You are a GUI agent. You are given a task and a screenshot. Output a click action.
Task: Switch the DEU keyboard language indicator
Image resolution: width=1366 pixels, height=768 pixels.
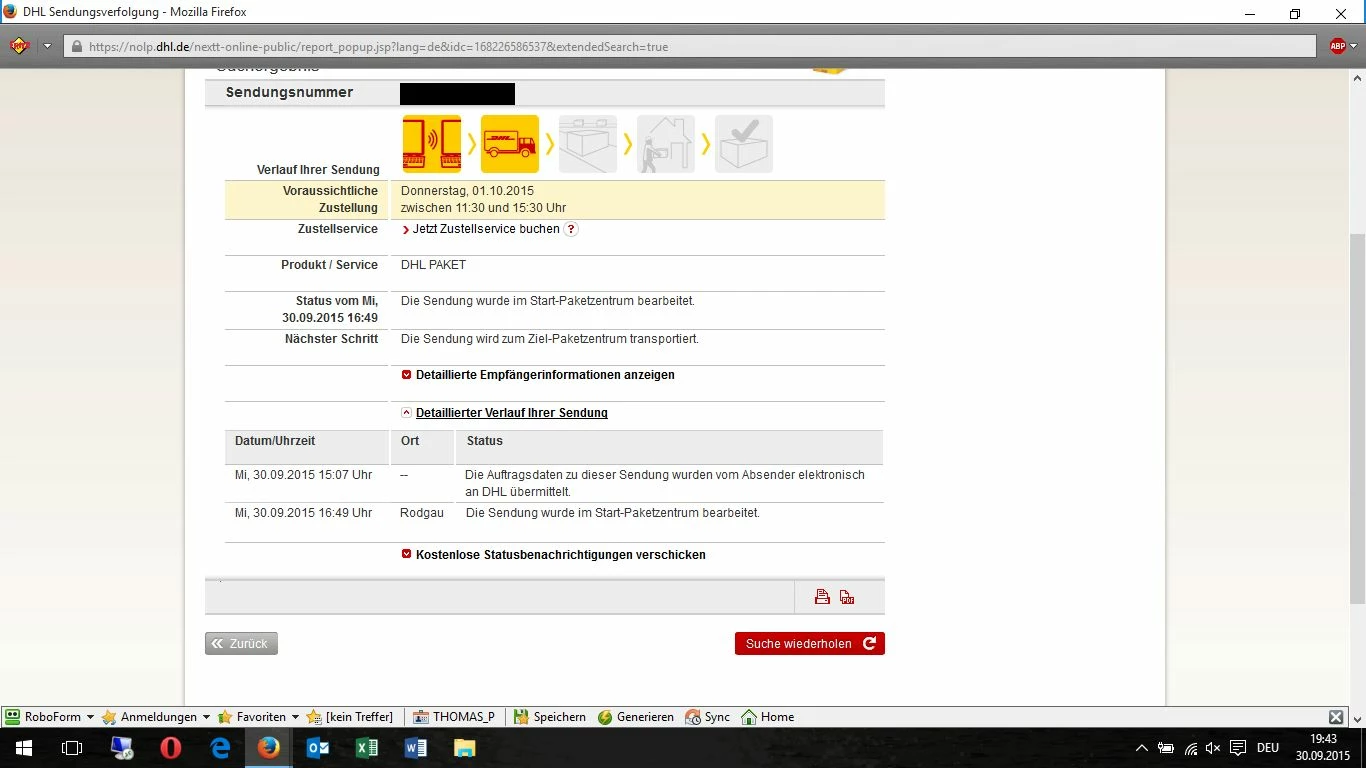(x=1268, y=748)
